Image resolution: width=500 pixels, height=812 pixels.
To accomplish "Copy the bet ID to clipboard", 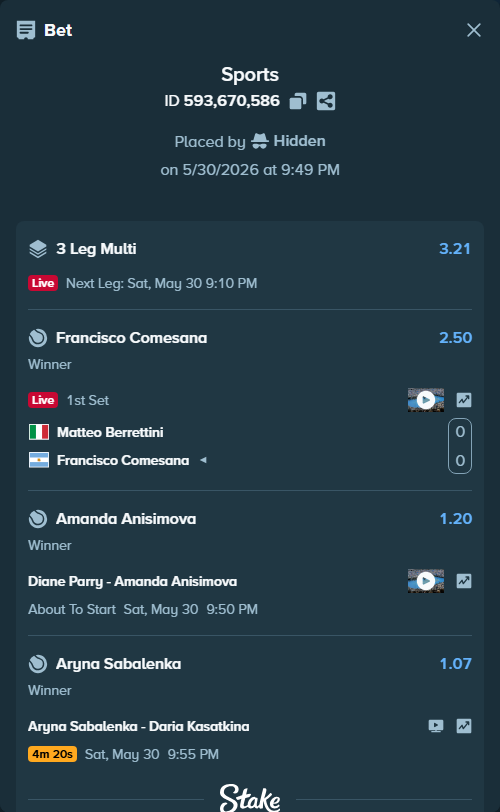I will click(298, 101).
